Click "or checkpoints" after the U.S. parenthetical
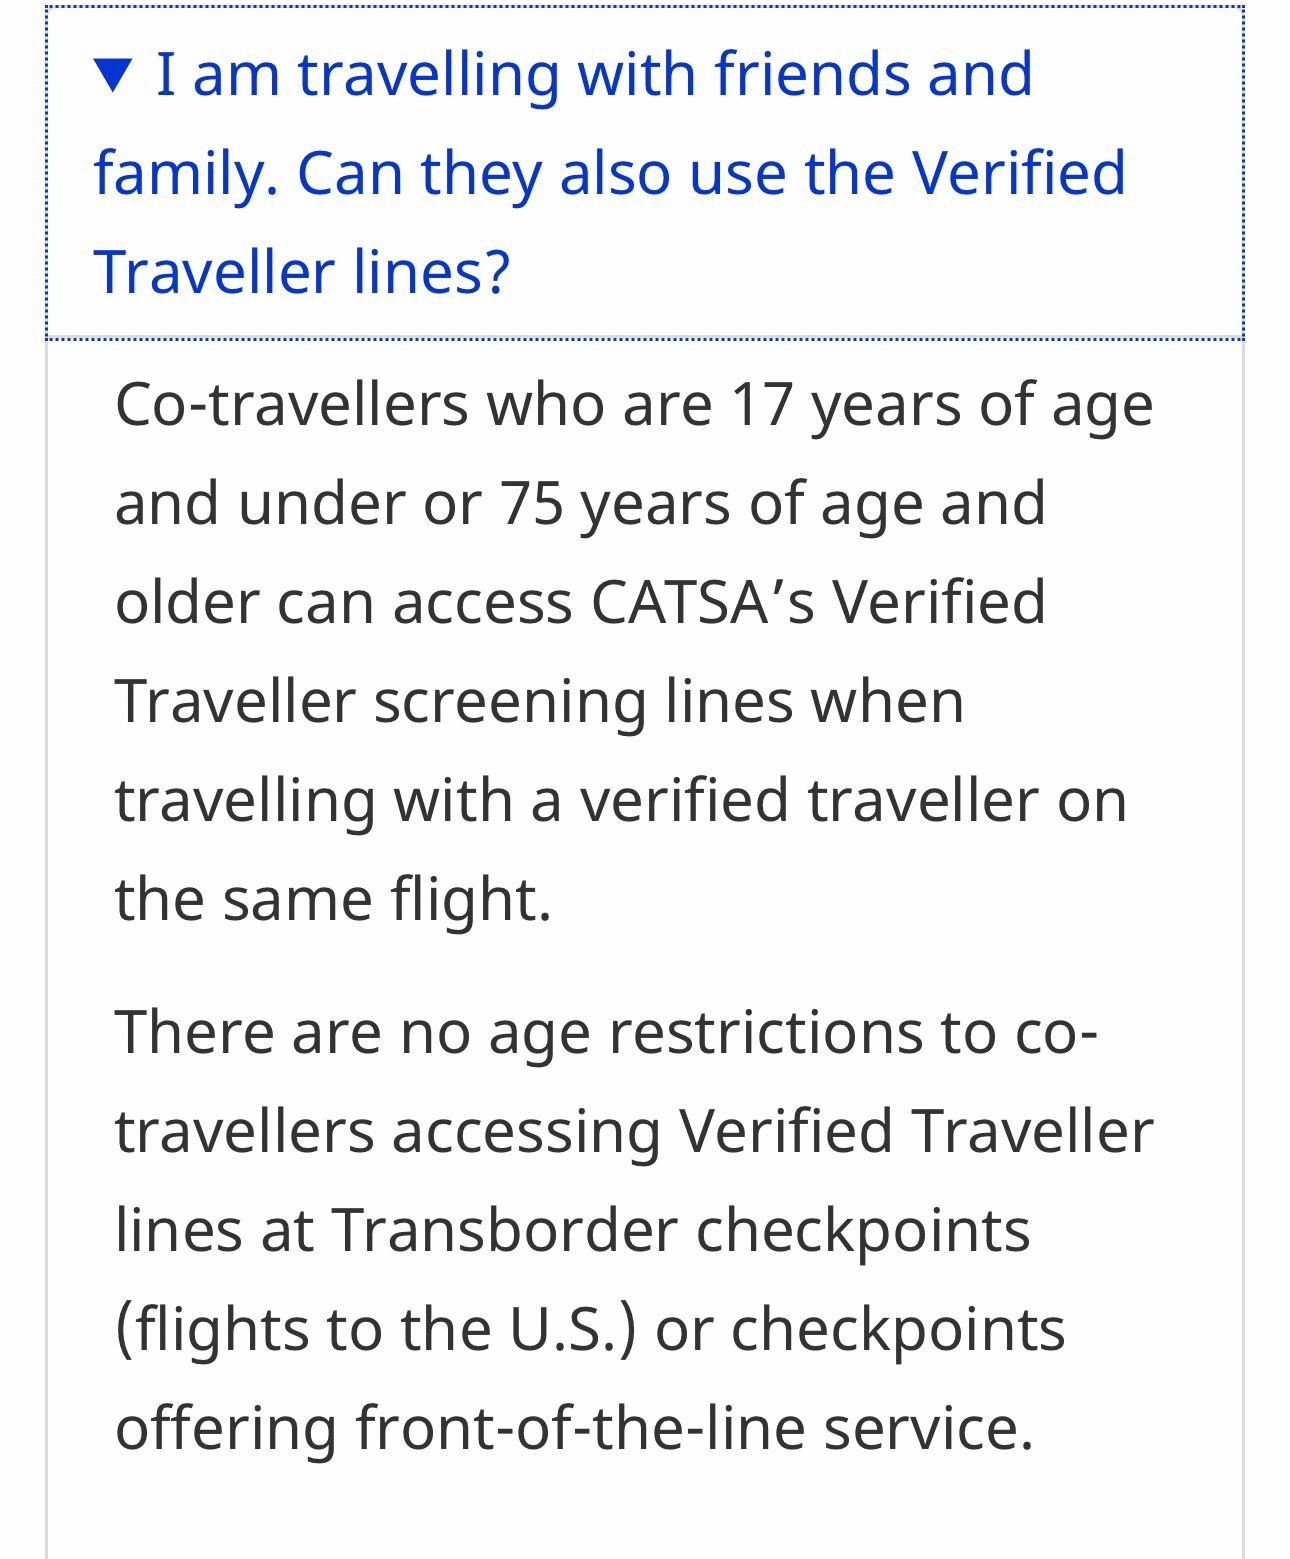The image size is (1290, 1559). pyautogui.click(x=860, y=1328)
